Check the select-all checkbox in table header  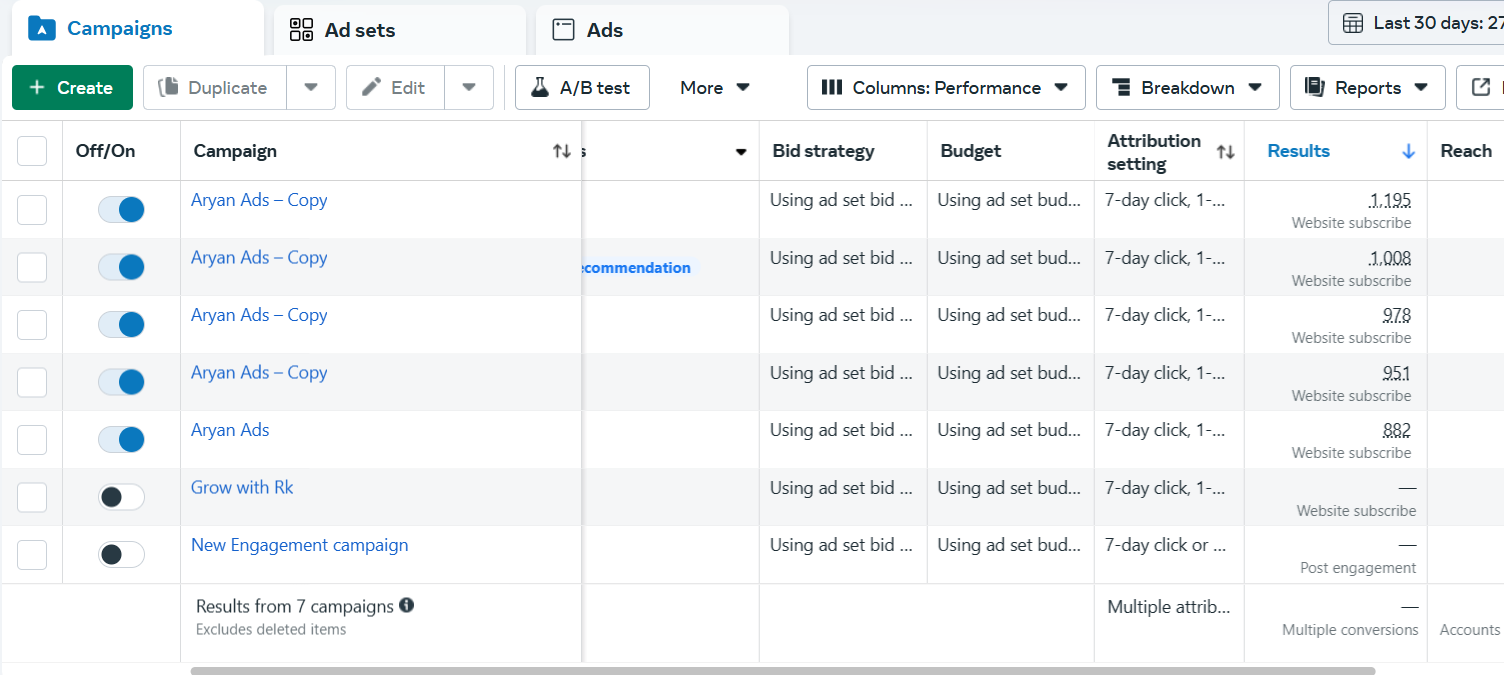pos(32,151)
